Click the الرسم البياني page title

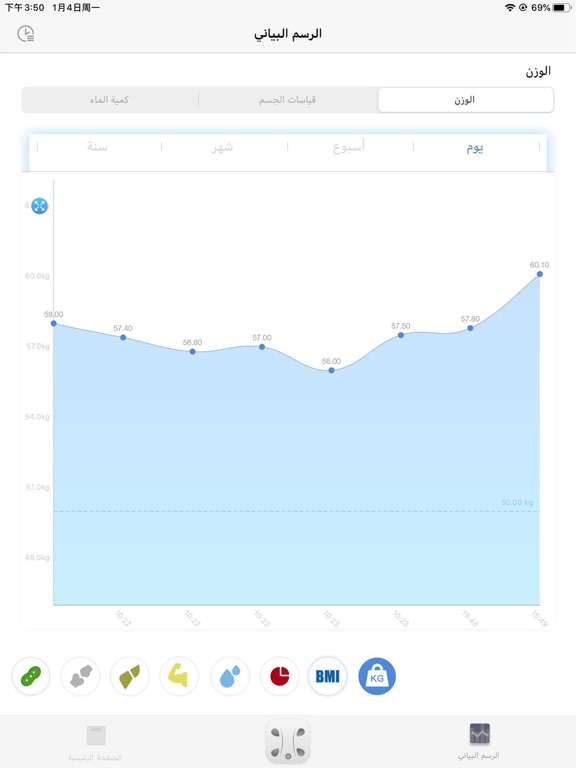point(288,34)
